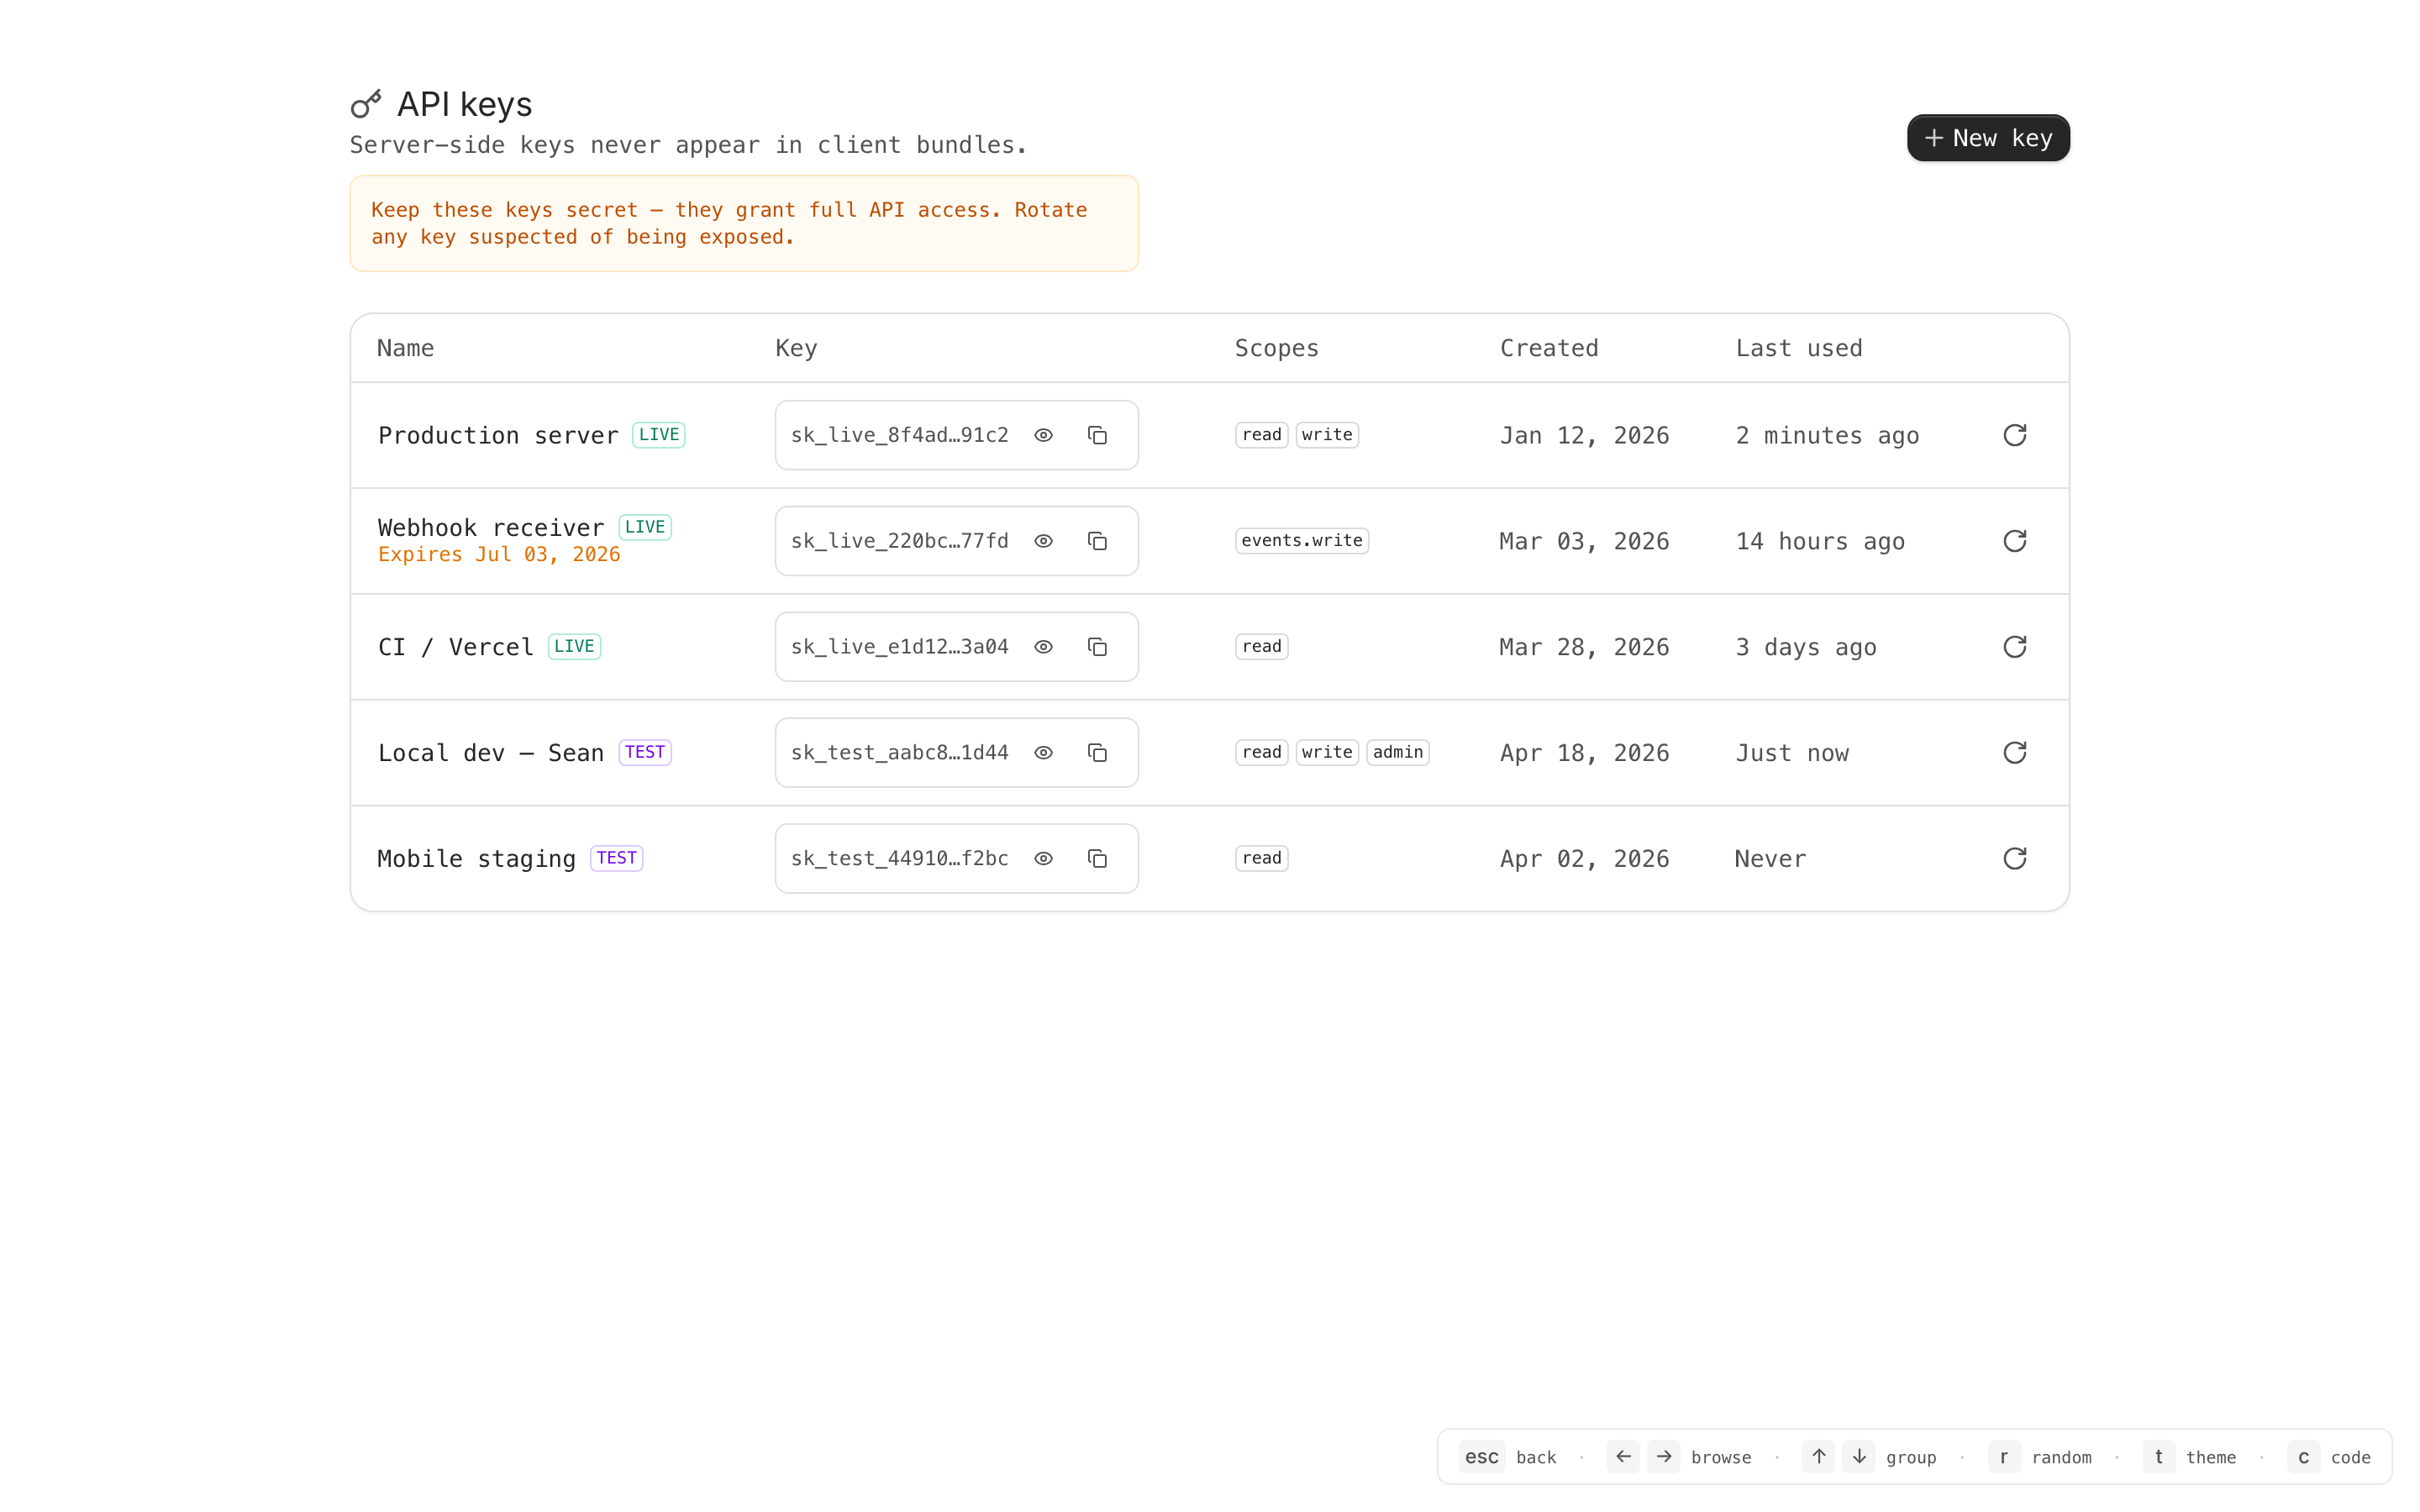Show the Webhook receiver key value
Image resolution: width=2420 pixels, height=1512 pixels.
pos(1043,541)
